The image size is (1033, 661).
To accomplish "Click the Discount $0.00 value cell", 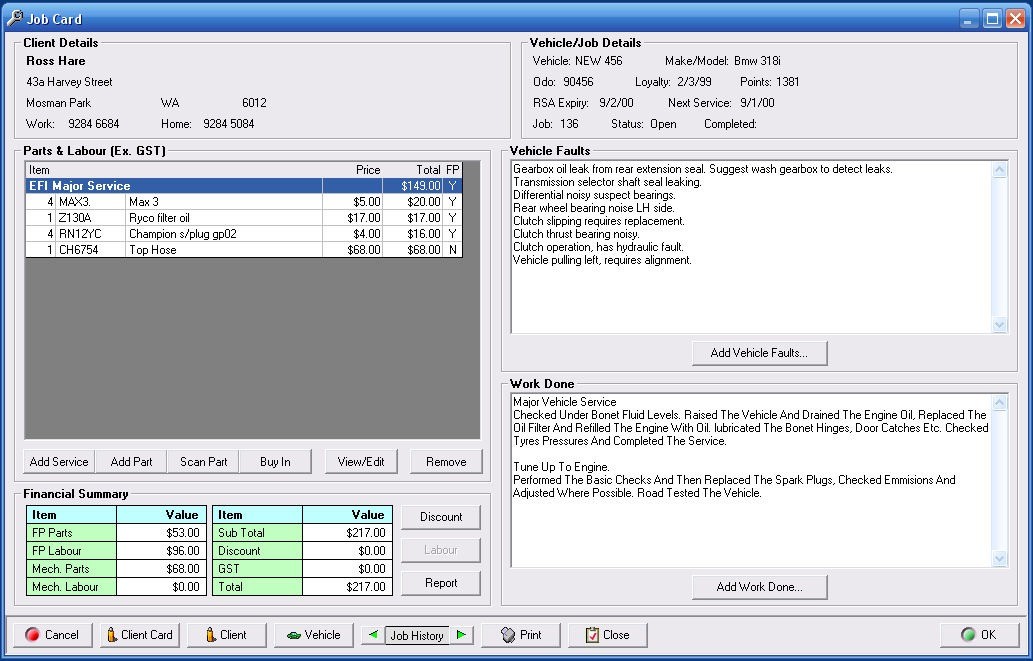I will pyautogui.click(x=347, y=550).
